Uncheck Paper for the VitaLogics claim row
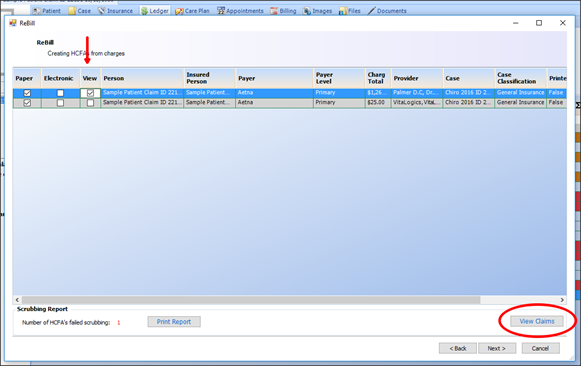The height and width of the screenshot is (366, 581). coord(27,103)
